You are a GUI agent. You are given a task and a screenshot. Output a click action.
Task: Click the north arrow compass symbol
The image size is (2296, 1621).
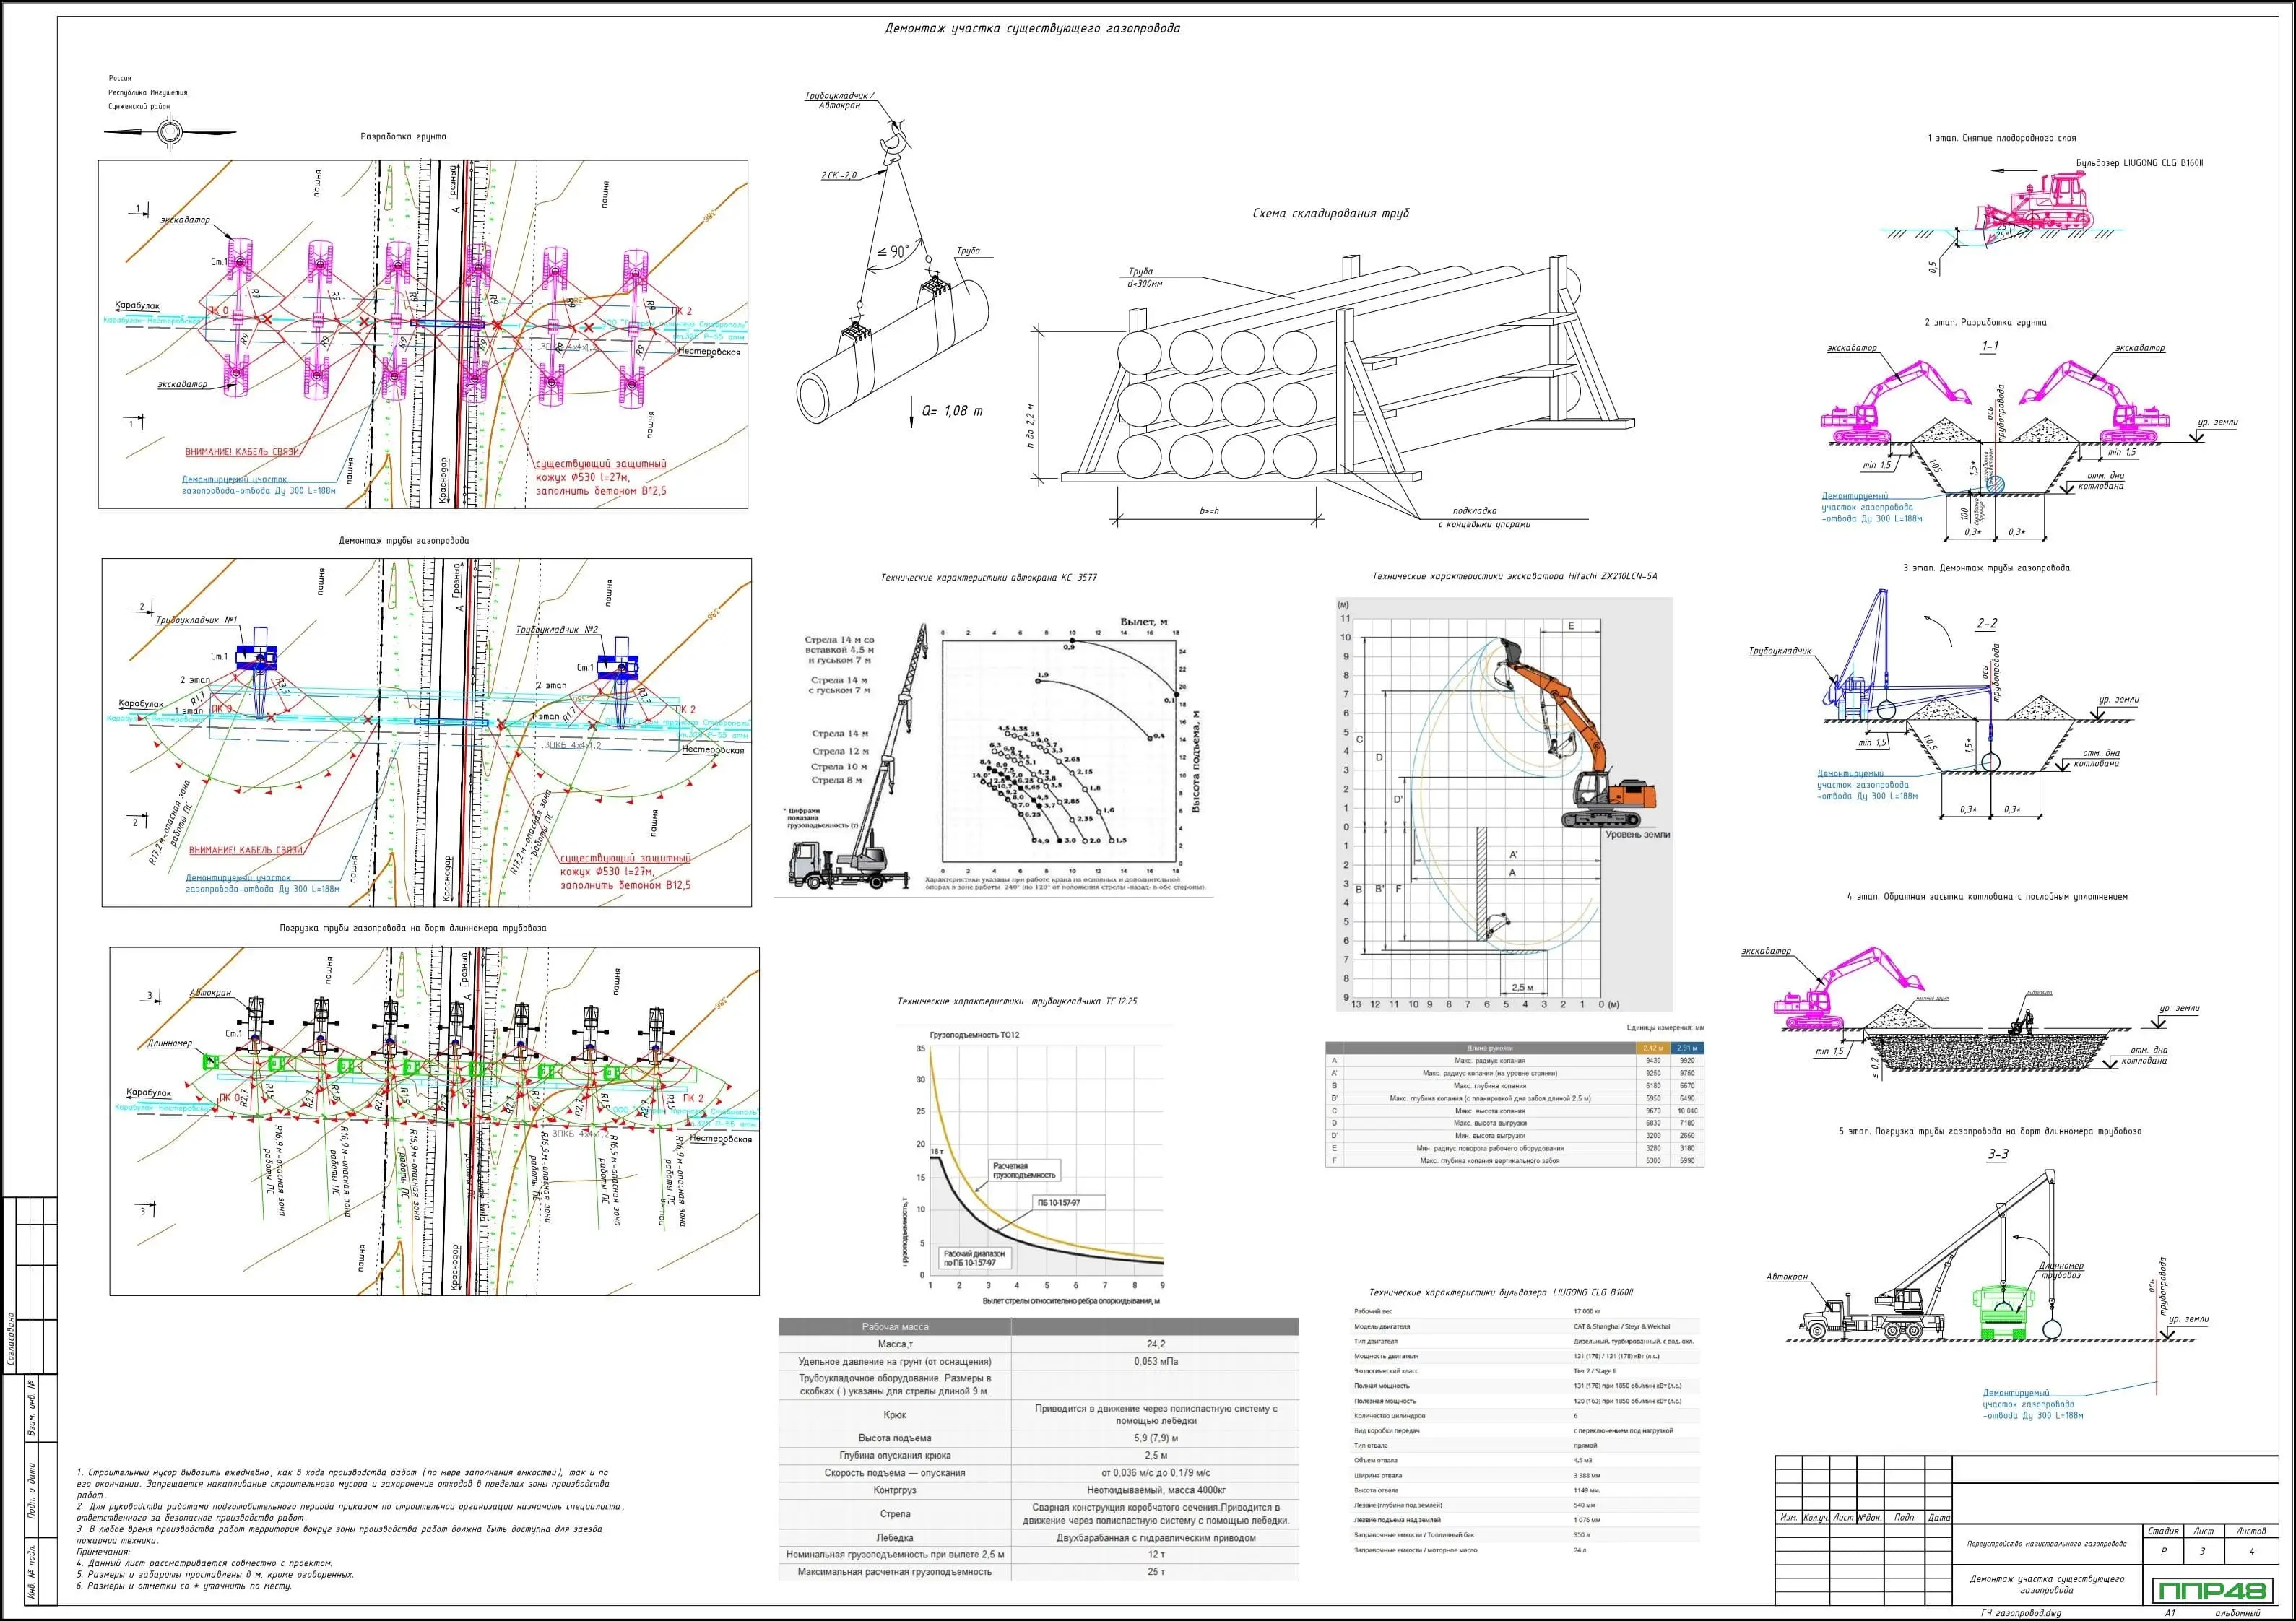click(x=170, y=132)
